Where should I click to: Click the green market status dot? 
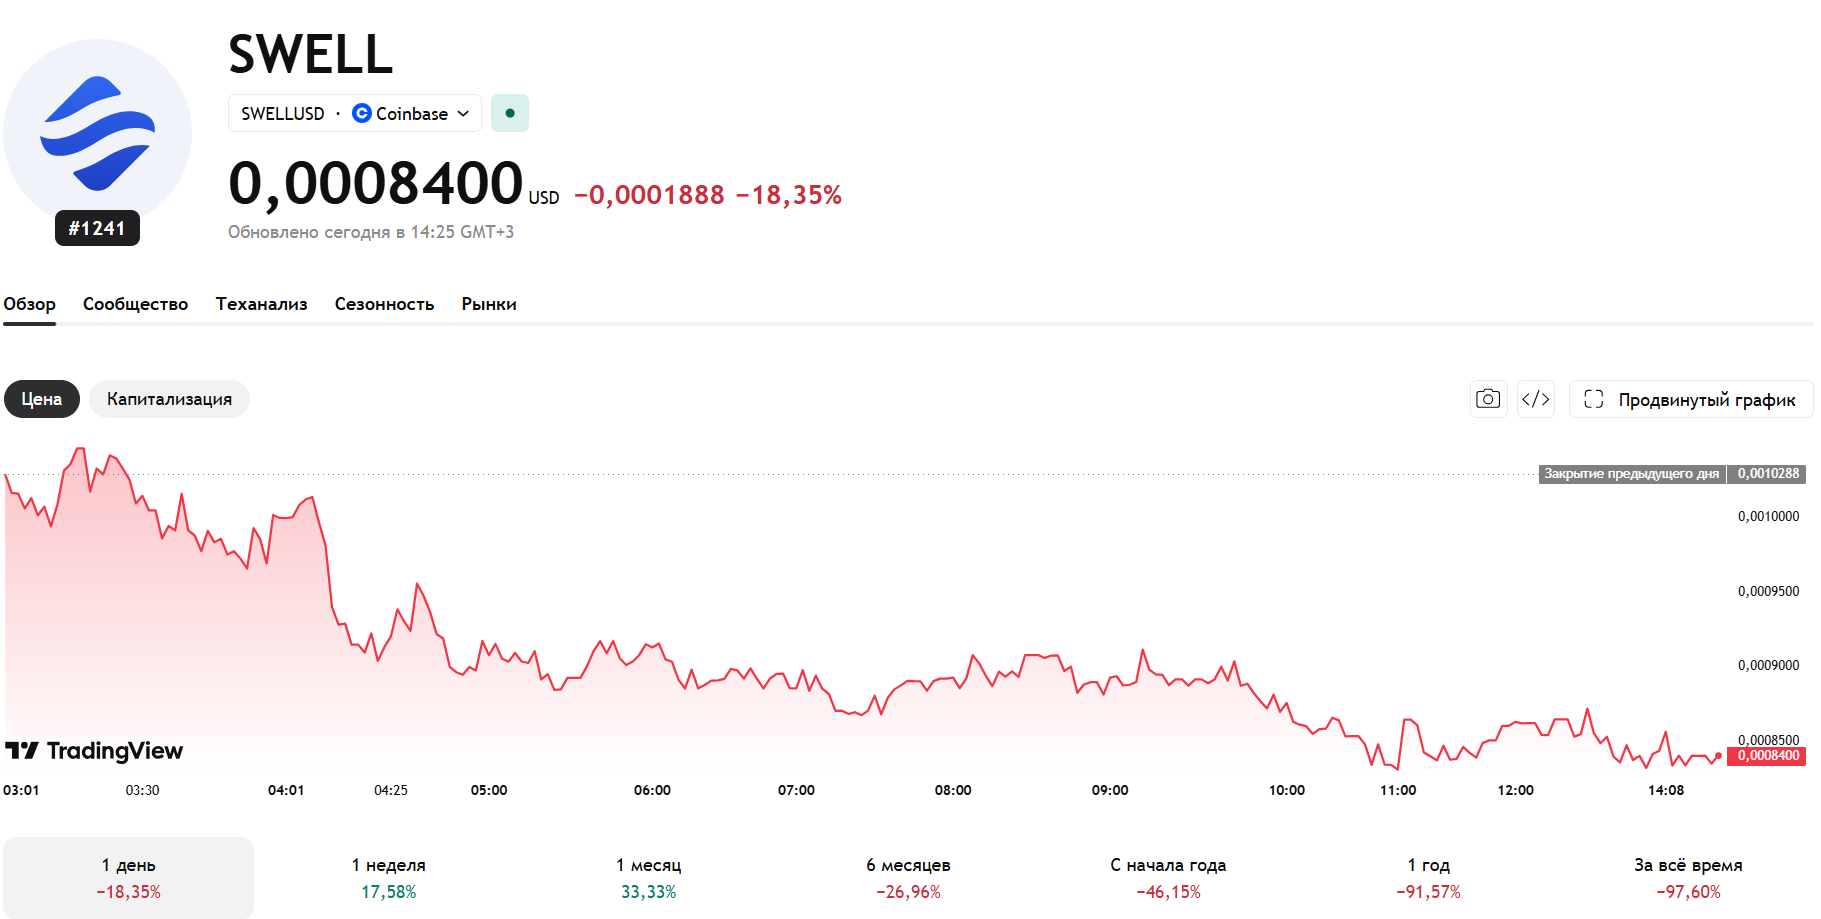coord(510,113)
